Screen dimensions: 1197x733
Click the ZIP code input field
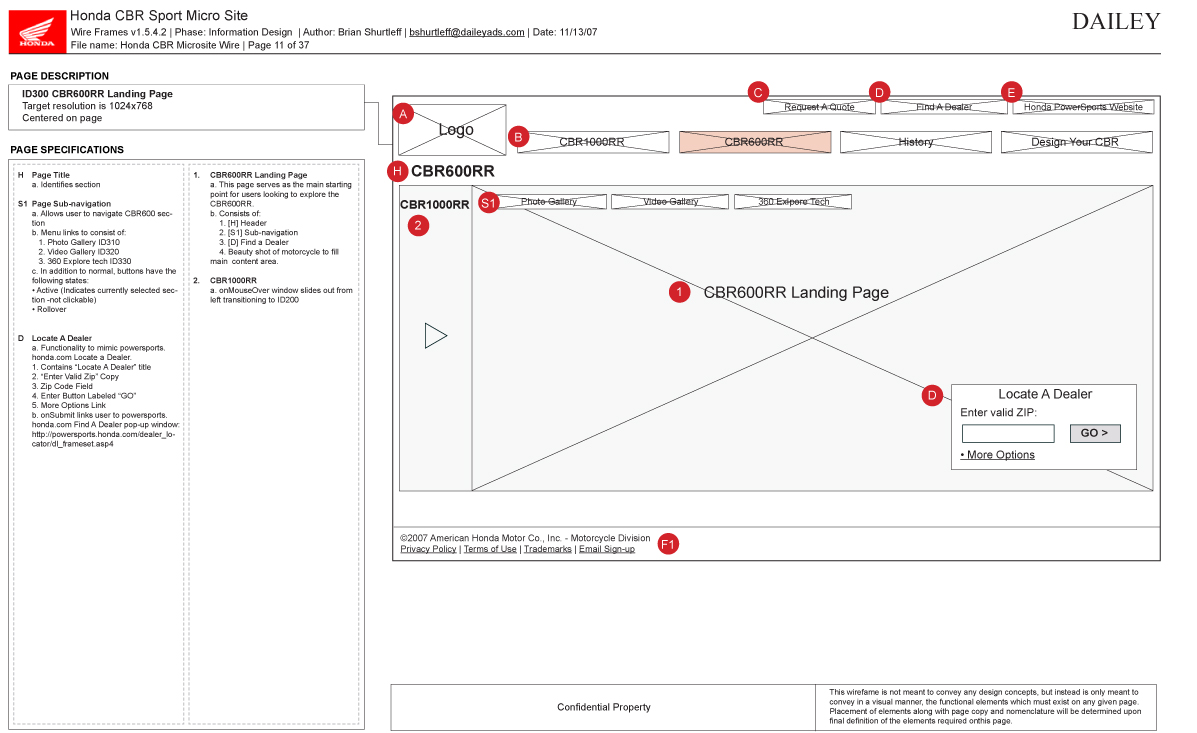click(x=1007, y=434)
